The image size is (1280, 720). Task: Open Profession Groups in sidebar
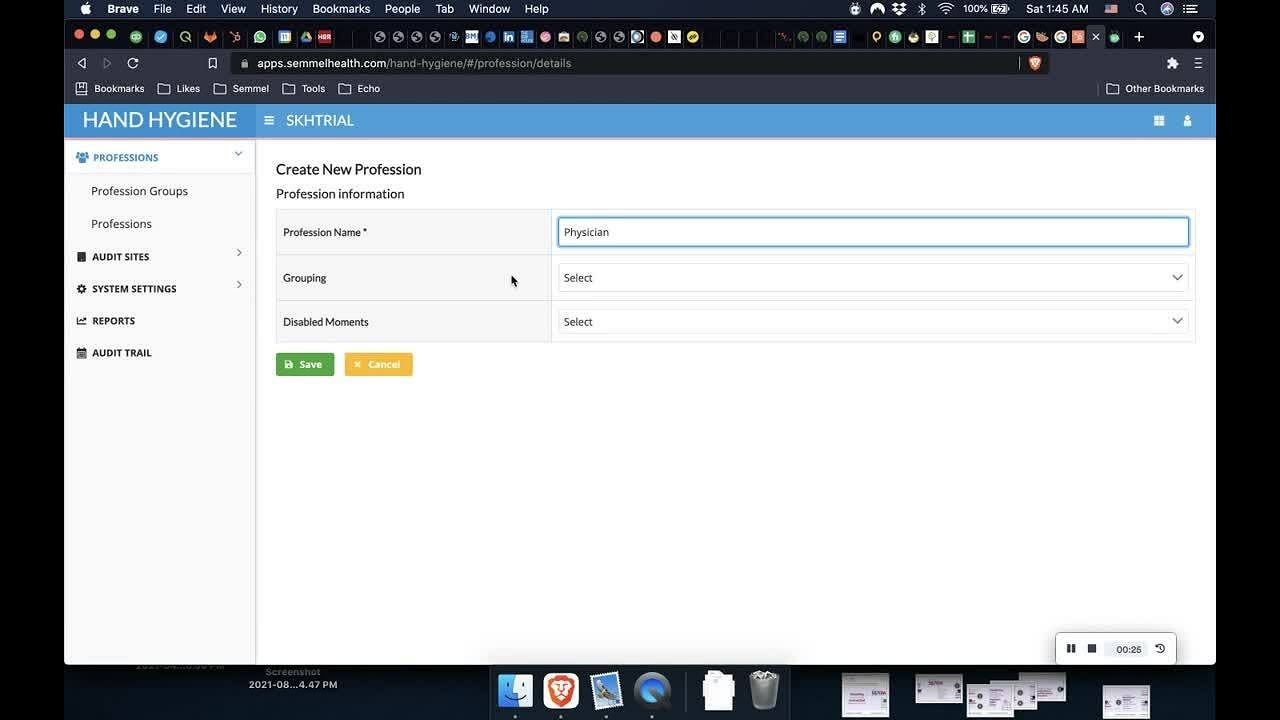coord(139,191)
